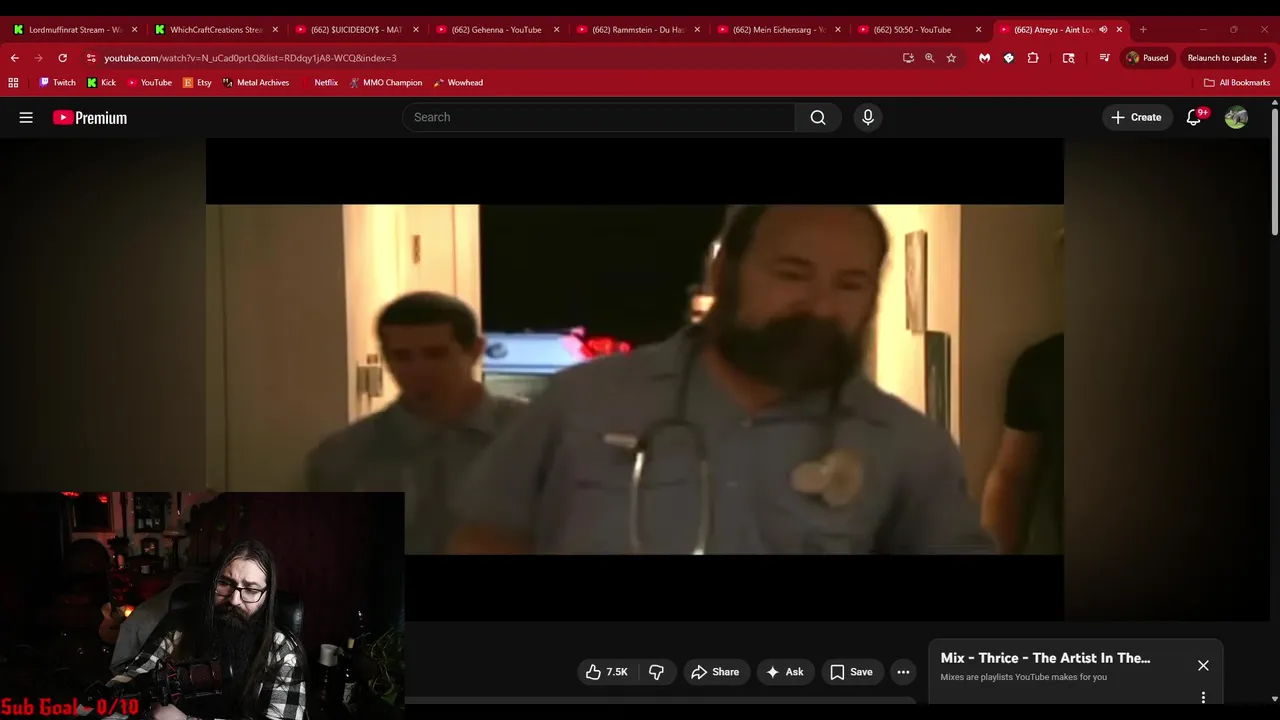Open the Paused profile button
Screen dimensions: 1280x720
(x=1147, y=58)
